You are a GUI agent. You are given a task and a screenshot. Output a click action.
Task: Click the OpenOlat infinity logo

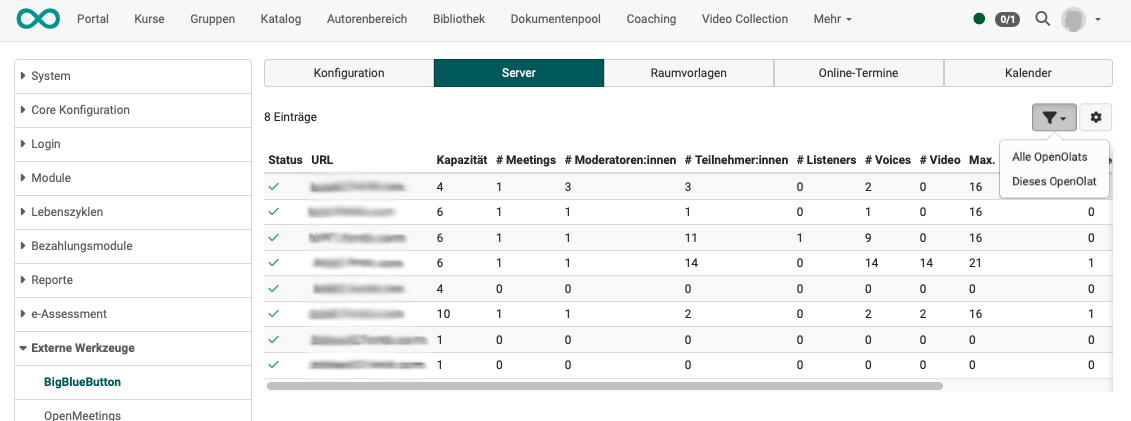pos(46,19)
